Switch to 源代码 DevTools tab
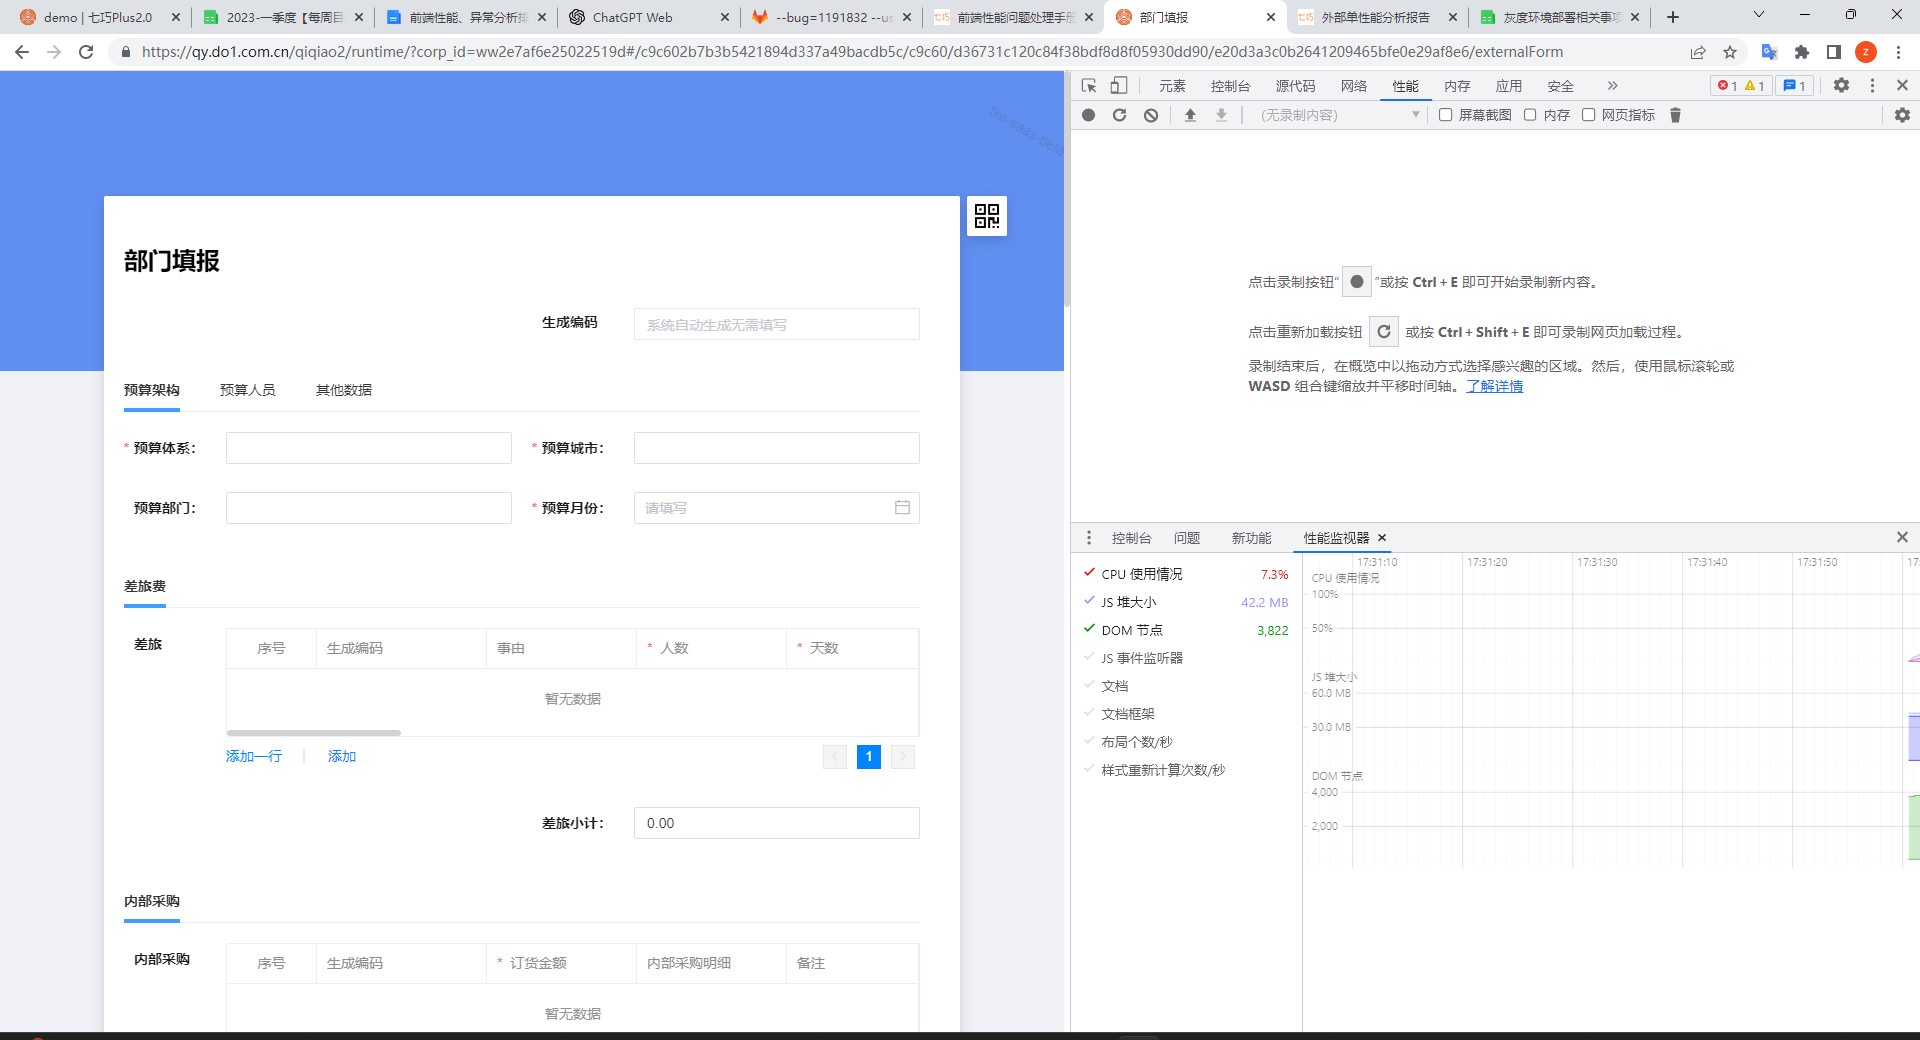This screenshot has height=1040, width=1920. click(x=1295, y=86)
